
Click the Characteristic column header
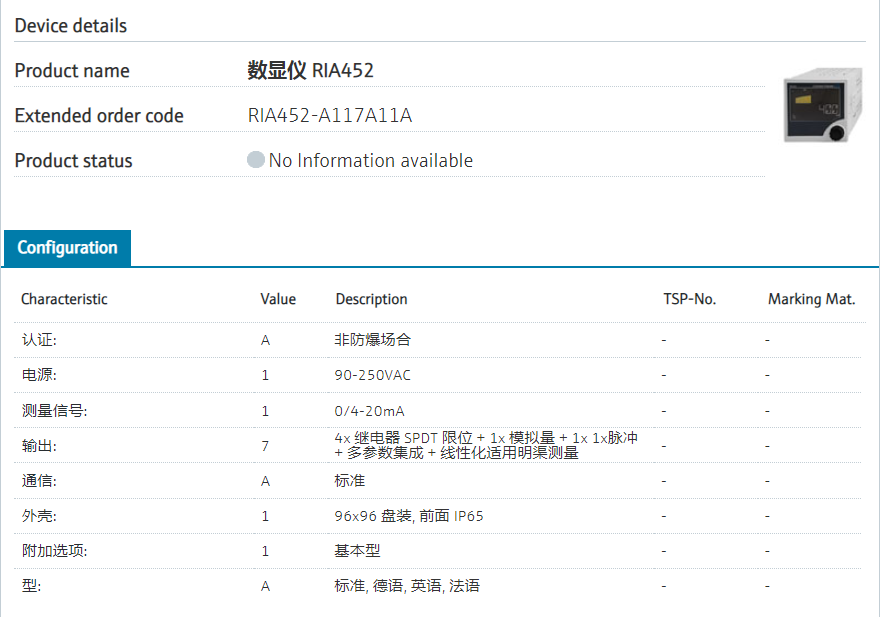coord(64,299)
